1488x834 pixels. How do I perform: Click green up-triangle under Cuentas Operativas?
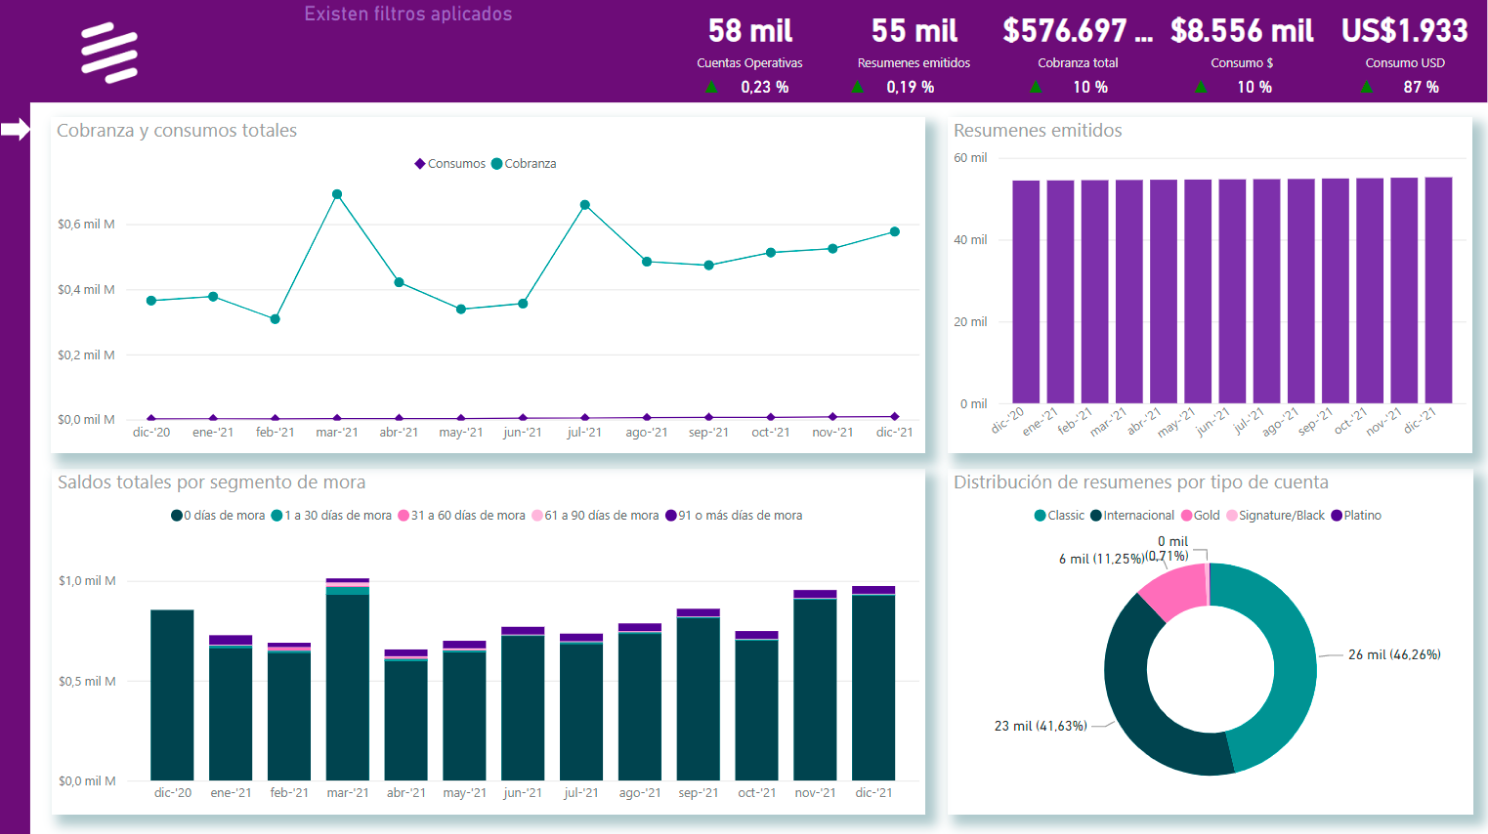[712, 87]
